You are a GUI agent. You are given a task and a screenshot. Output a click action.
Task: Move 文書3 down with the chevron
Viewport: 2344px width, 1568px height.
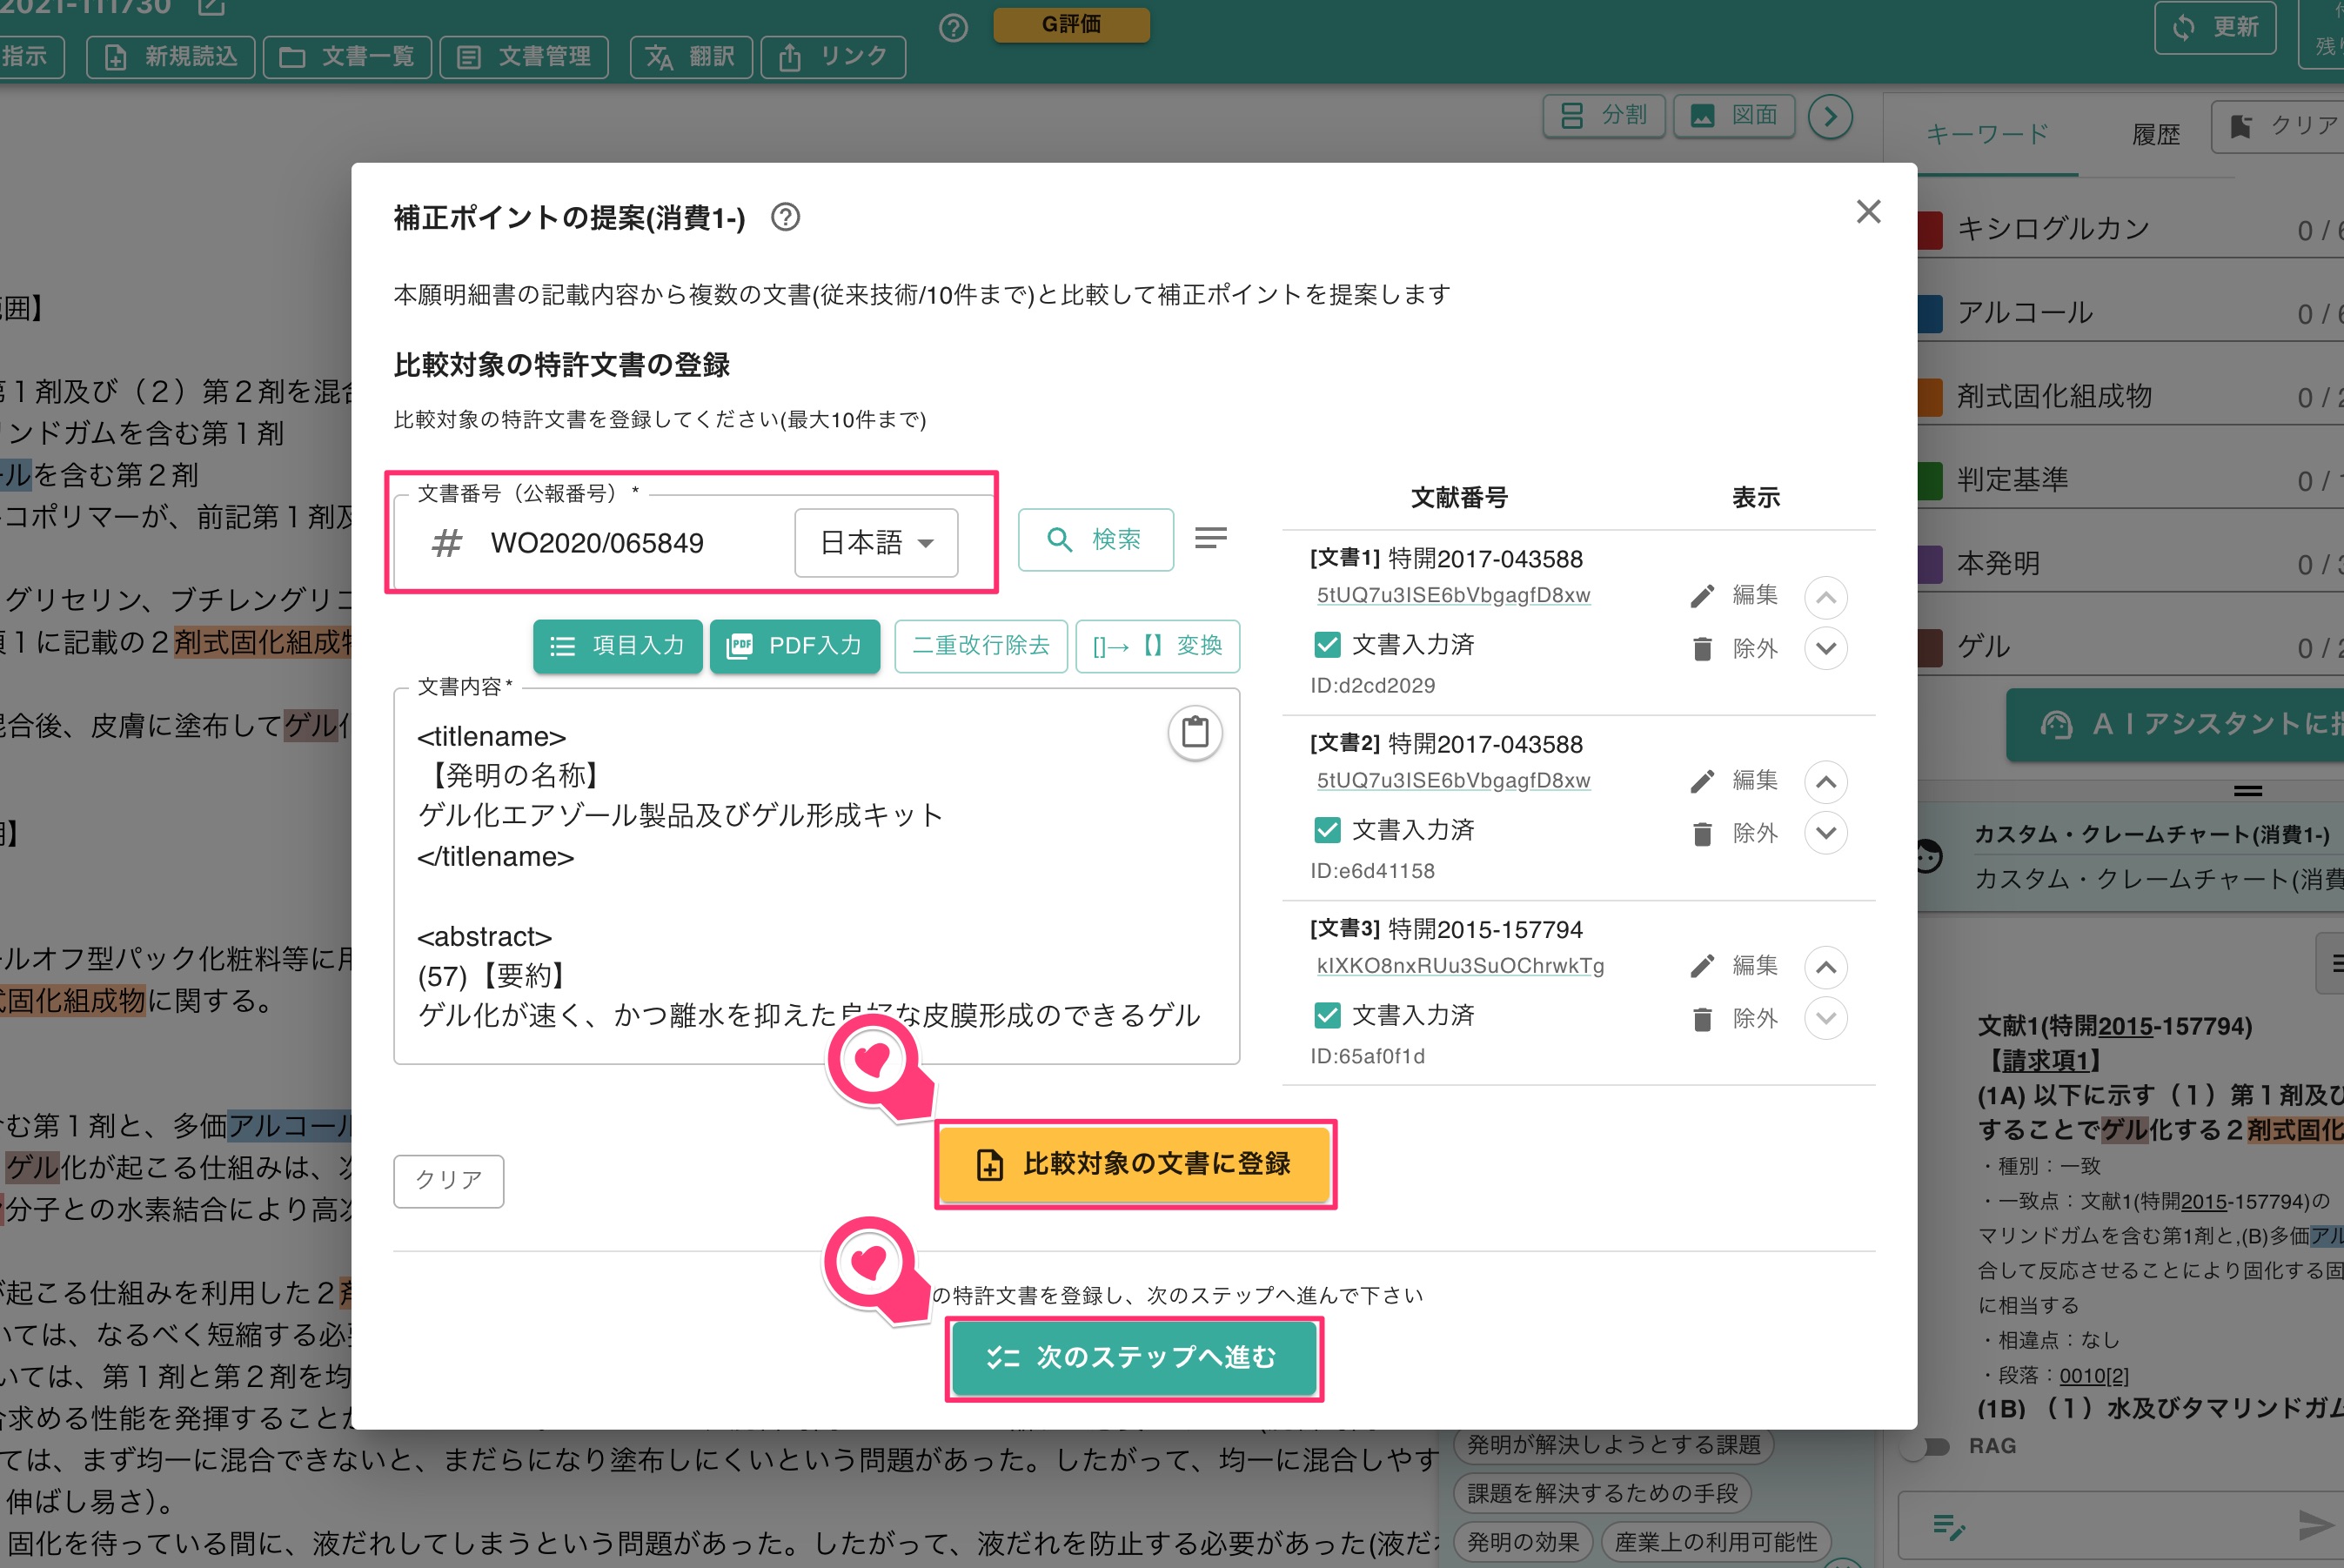click(1825, 1018)
